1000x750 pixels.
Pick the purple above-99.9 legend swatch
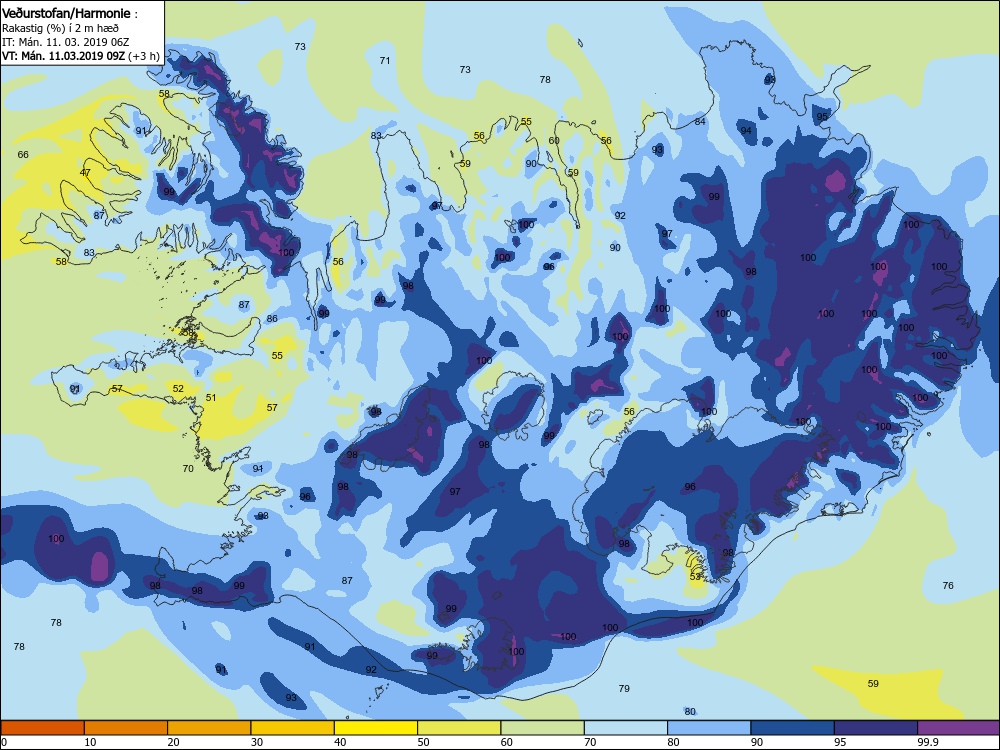click(x=959, y=728)
